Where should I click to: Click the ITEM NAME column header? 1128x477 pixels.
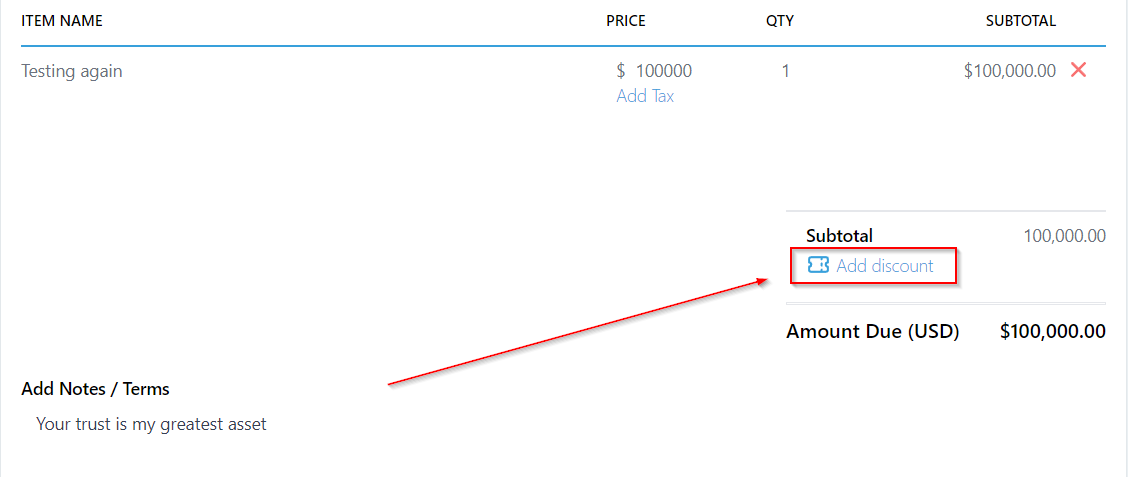click(62, 20)
